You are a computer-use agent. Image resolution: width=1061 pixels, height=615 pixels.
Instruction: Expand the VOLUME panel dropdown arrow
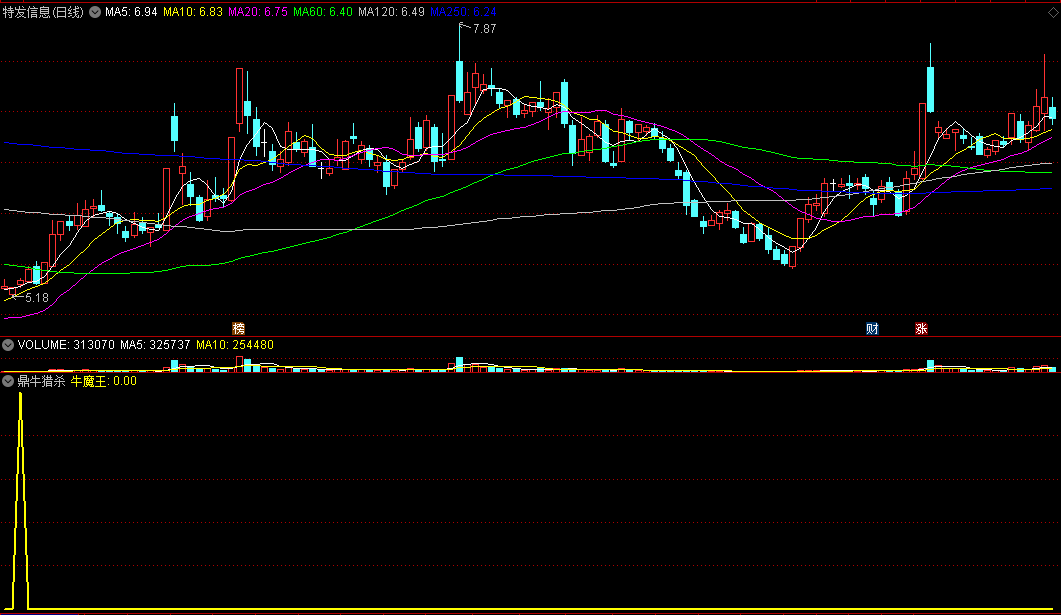[x=8, y=345]
